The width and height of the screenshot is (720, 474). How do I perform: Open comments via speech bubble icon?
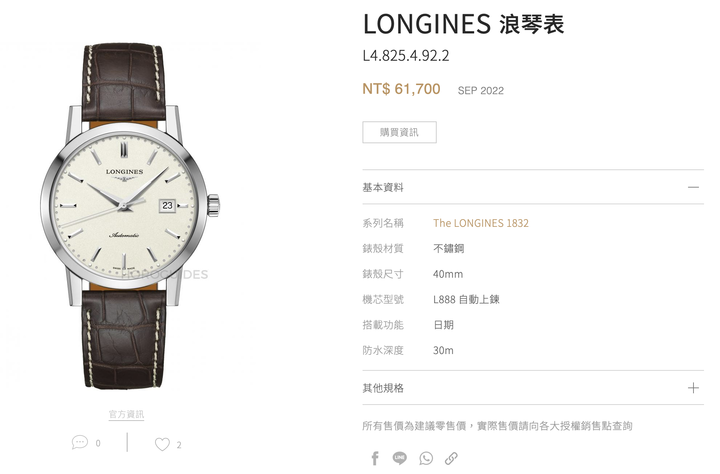(79, 442)
